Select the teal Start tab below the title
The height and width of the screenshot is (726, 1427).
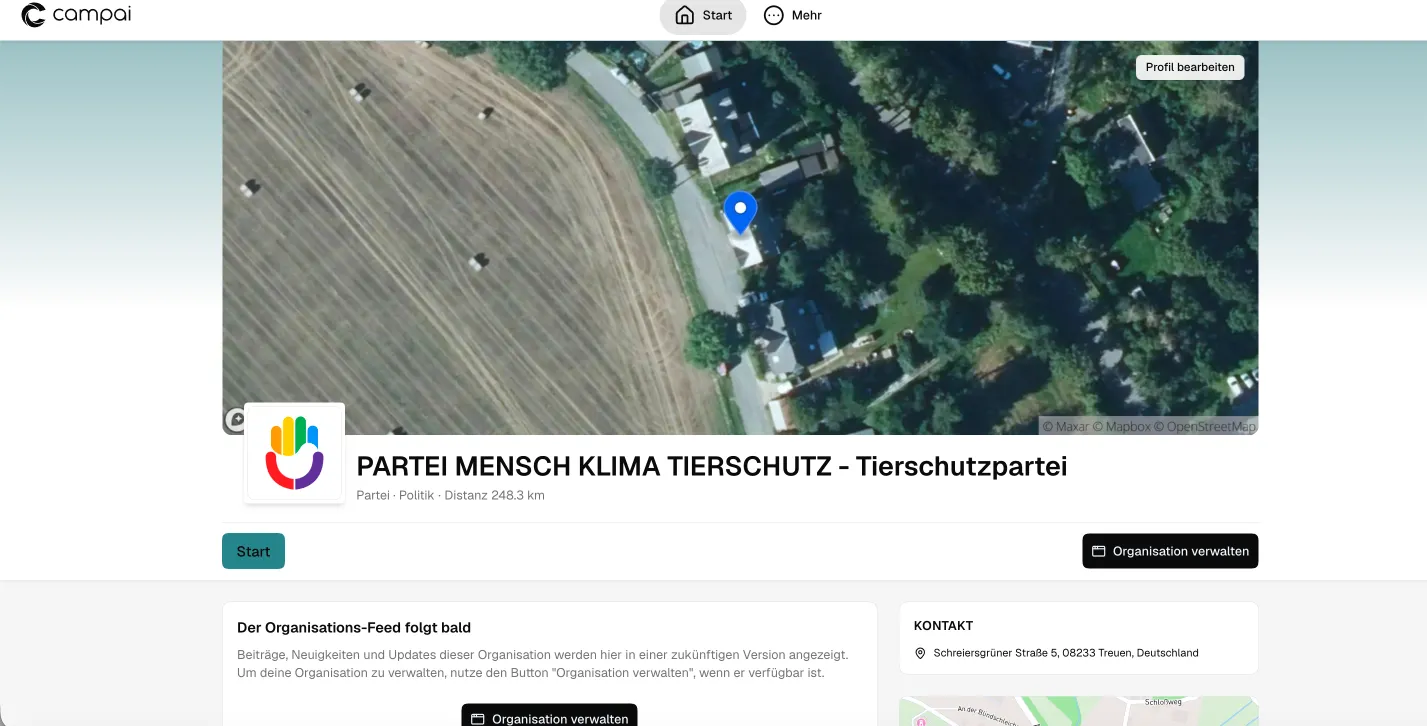(x=253, y=551)
